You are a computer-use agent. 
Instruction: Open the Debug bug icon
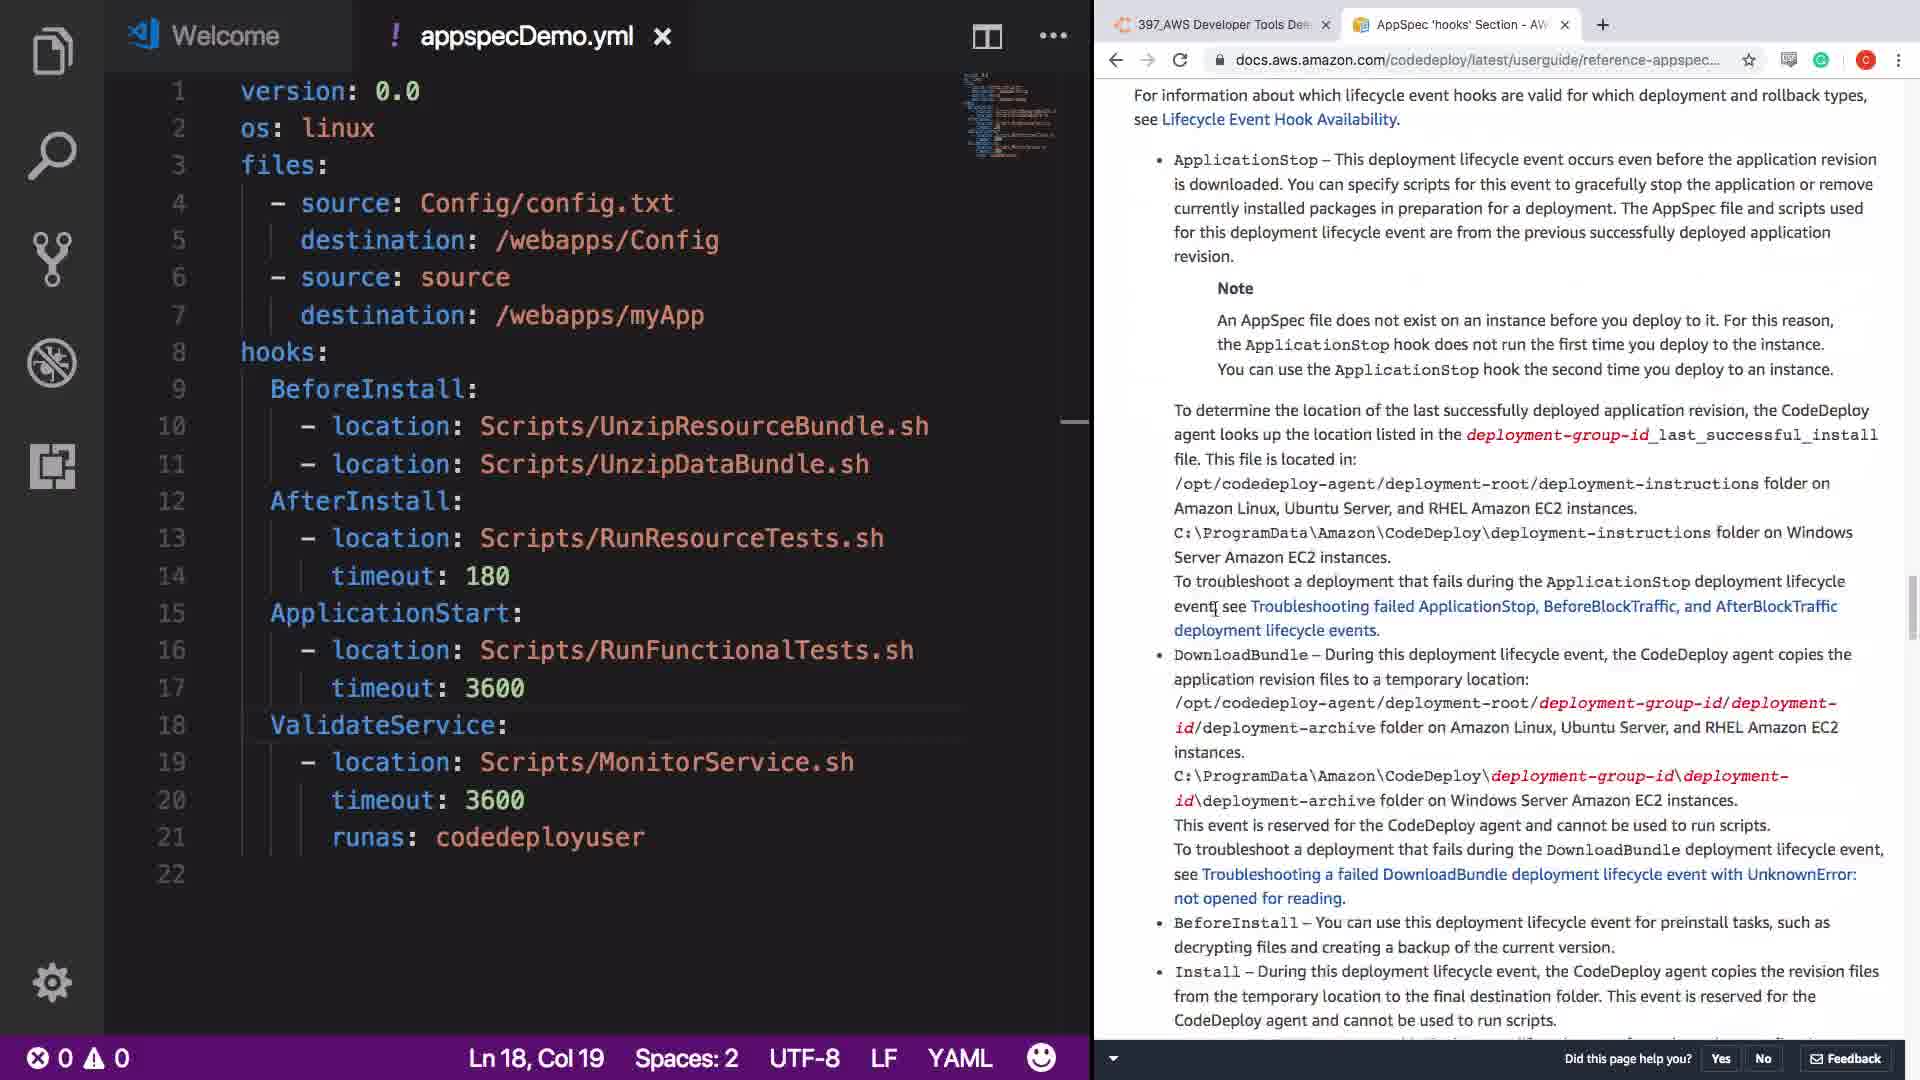(52, 362)
